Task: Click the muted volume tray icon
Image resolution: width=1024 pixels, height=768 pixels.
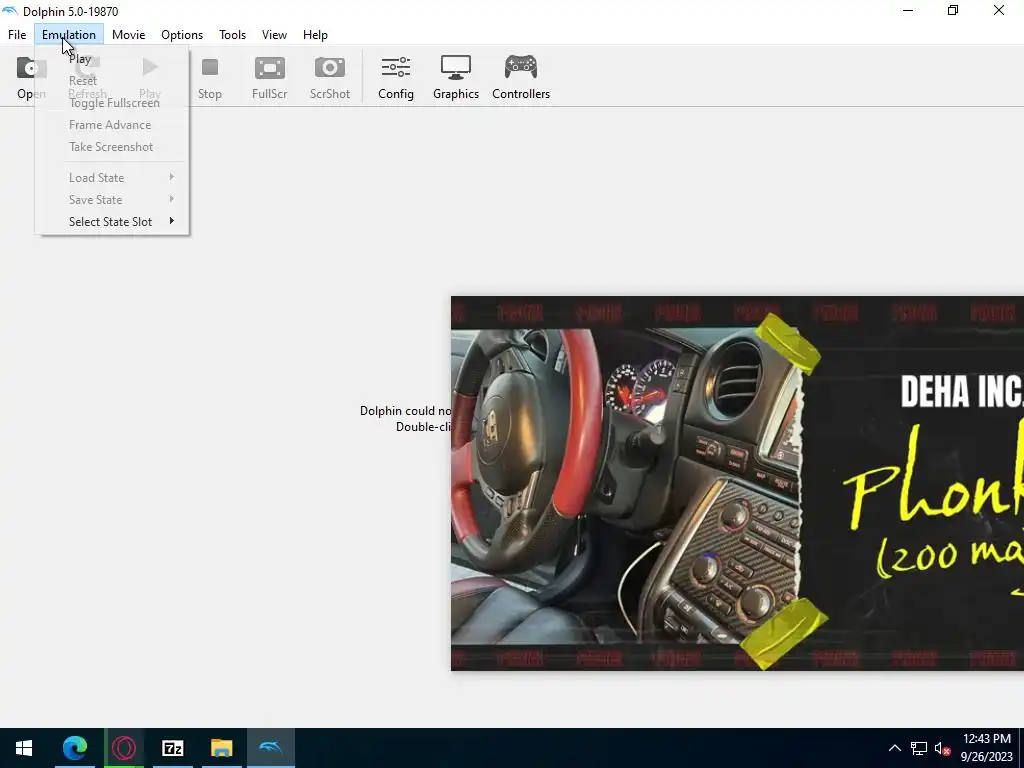Action: click(942, 748)
